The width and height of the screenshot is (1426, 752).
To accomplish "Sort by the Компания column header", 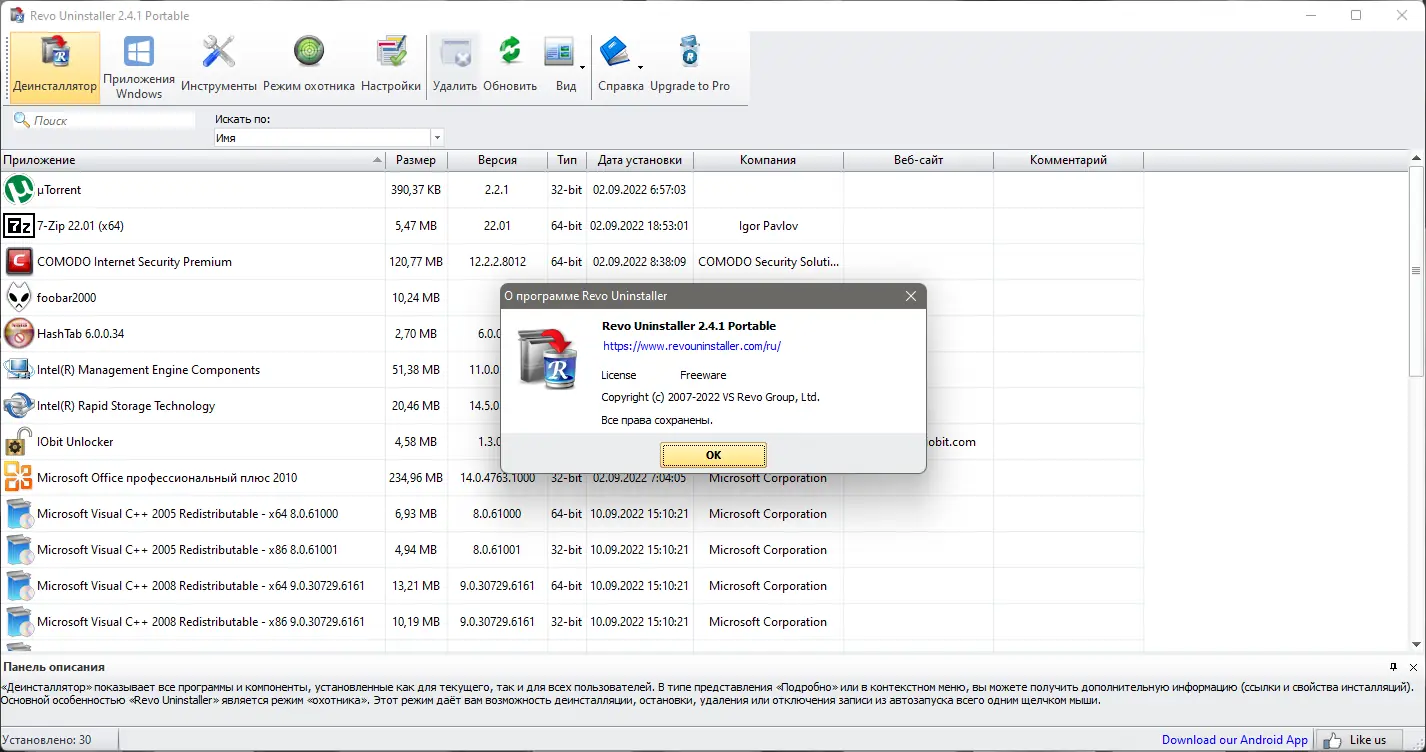I will (x=768, y=160).
